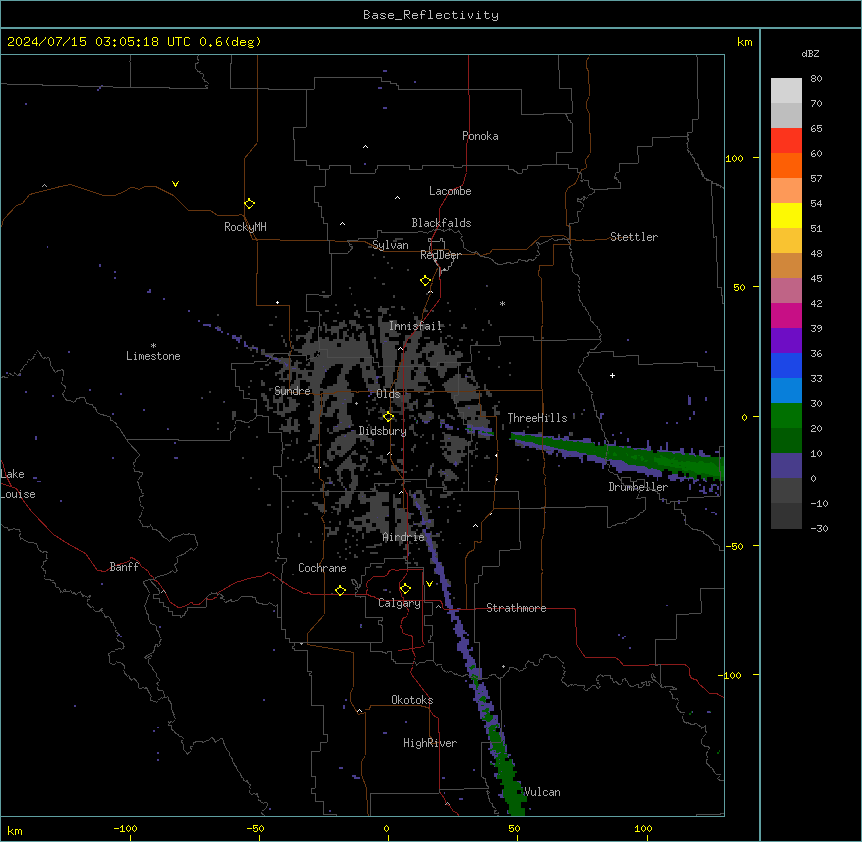Select the magenta 39-42 dBZ legend swatch

coord(786,315)
